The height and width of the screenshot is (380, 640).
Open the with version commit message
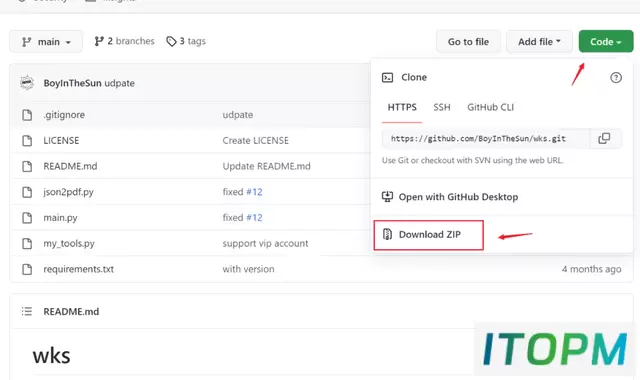point(248,269)
